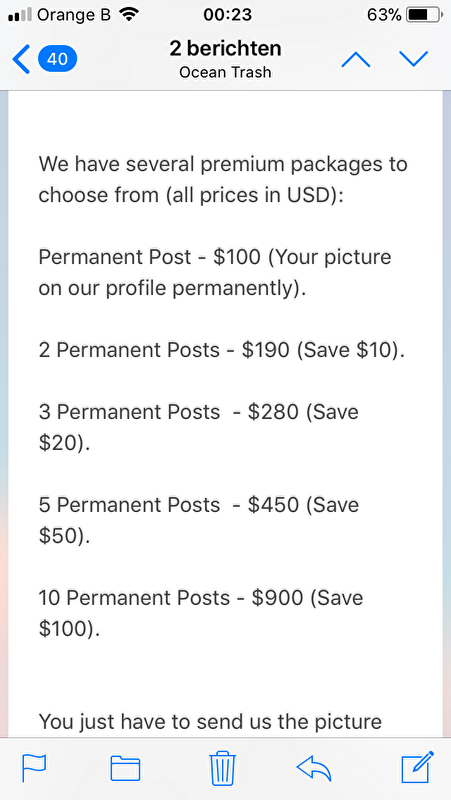The width and height of the screenshot is (451, 800).
Task: Move message using the folder icon
Action: pos(126,768)
